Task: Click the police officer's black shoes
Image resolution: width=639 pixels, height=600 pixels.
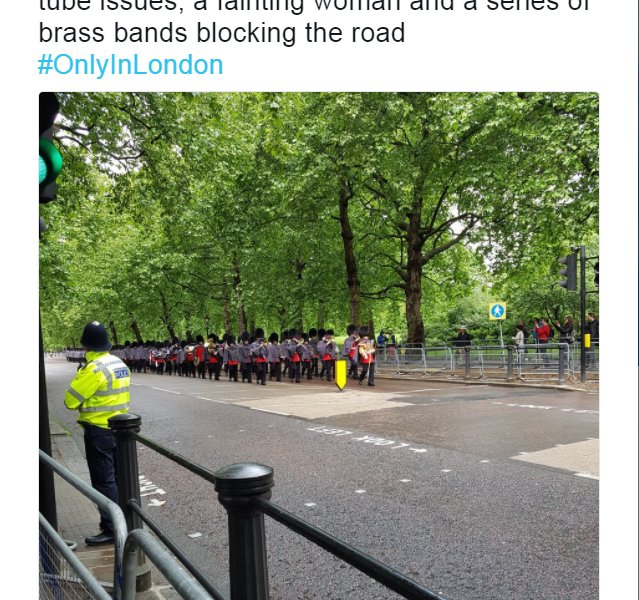Action: pyautogui.click(x=100, y=538)
